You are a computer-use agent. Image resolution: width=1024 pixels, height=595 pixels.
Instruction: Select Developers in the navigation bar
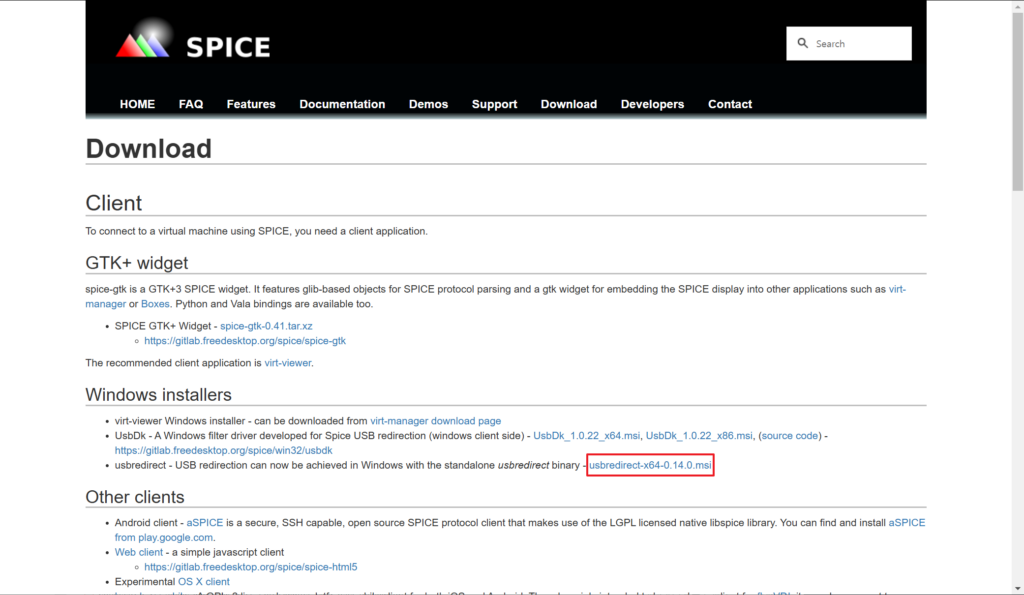[x=652, y=104]
